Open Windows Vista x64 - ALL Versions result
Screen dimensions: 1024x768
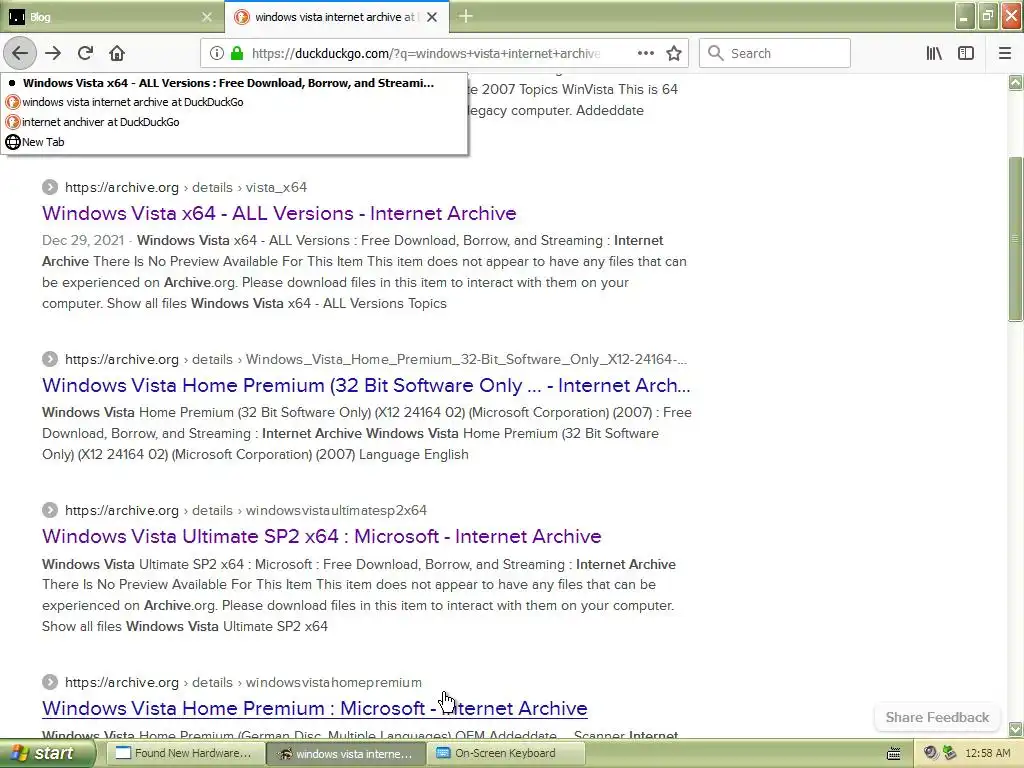click(279, 214)
